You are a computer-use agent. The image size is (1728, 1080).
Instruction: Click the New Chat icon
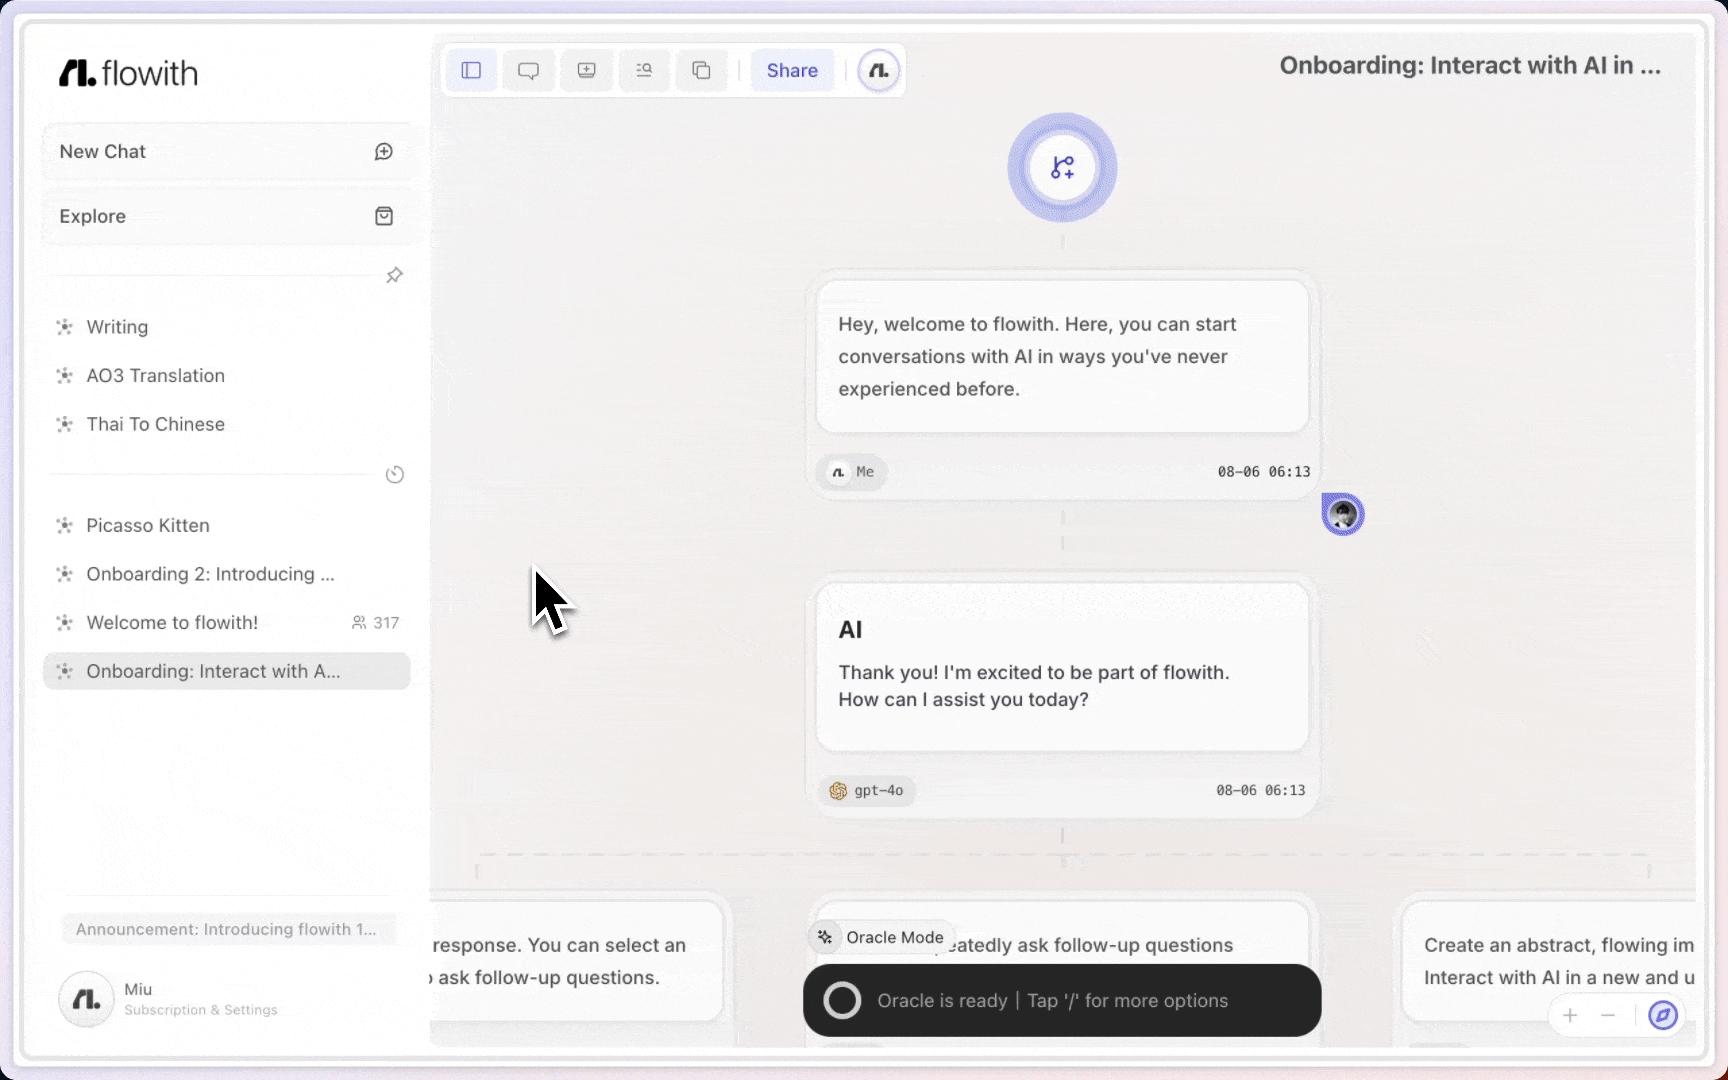click(384, 152)
